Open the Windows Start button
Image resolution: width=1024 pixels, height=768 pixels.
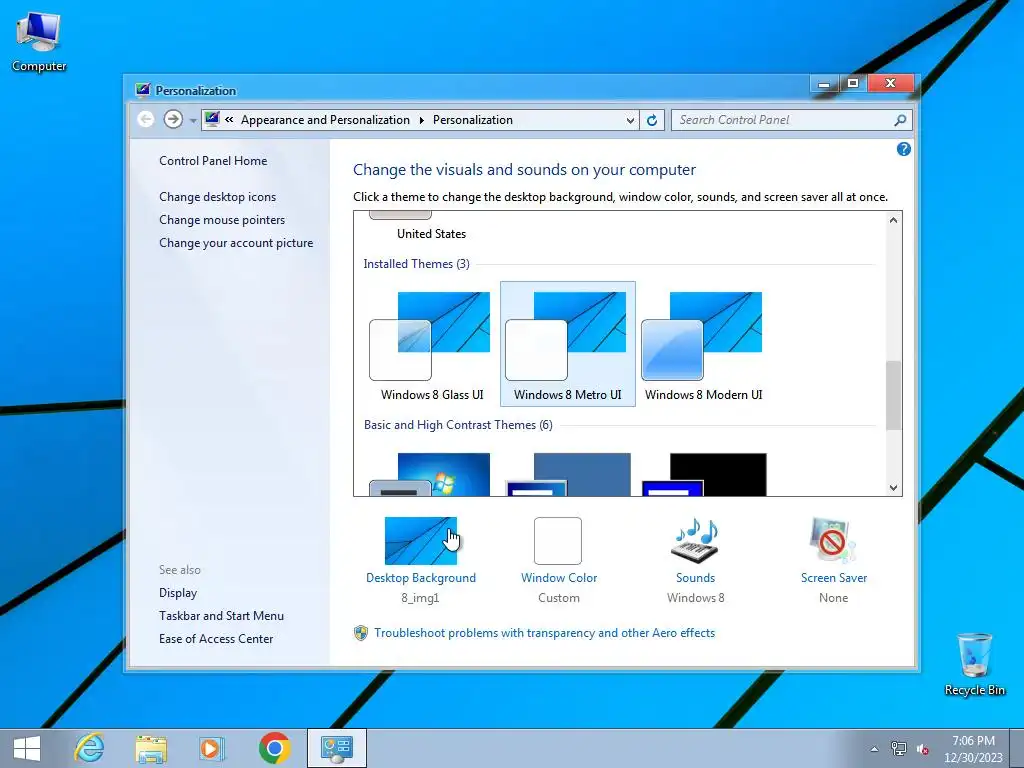click(27, 748)
